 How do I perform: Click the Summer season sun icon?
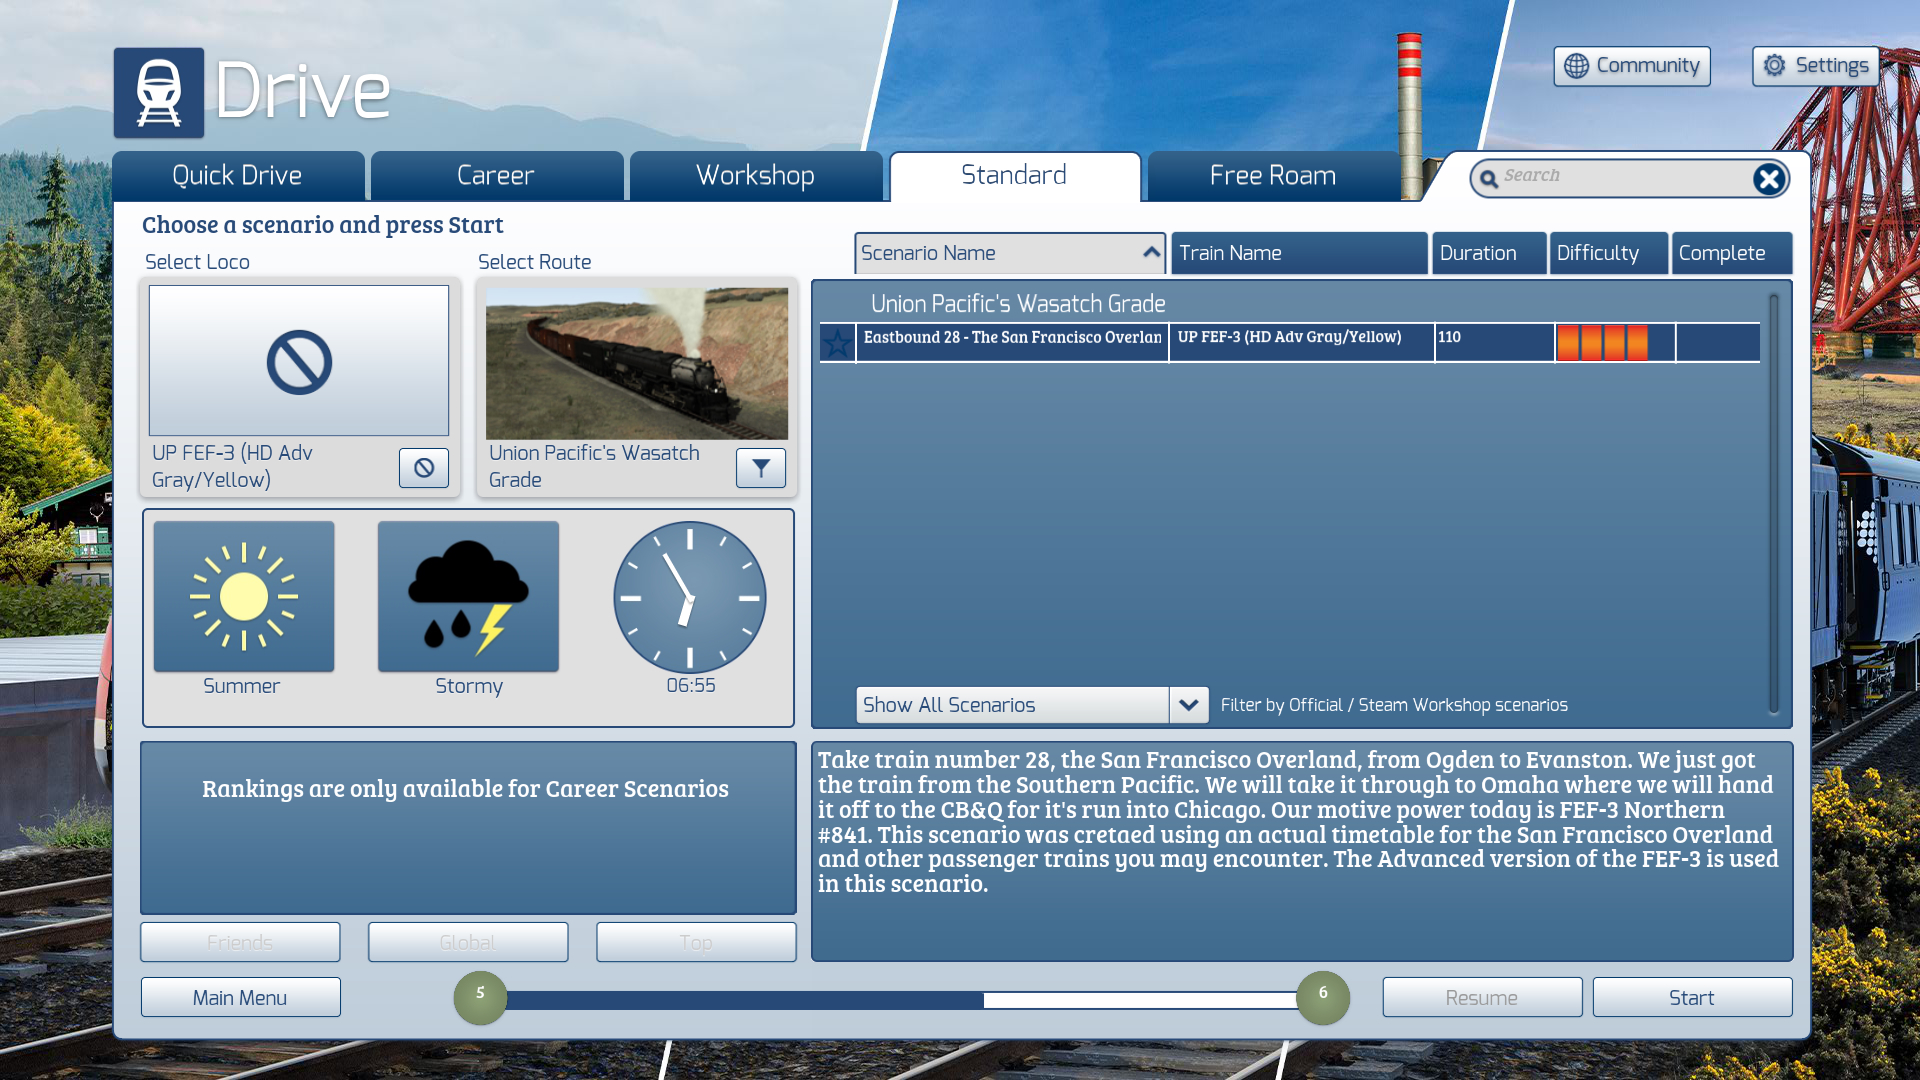coord(244,597)
